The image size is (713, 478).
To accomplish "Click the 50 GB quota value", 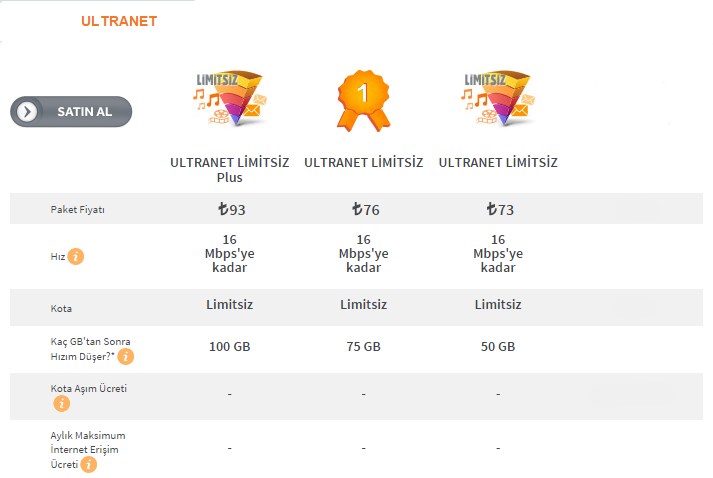I will coord(497,347).
